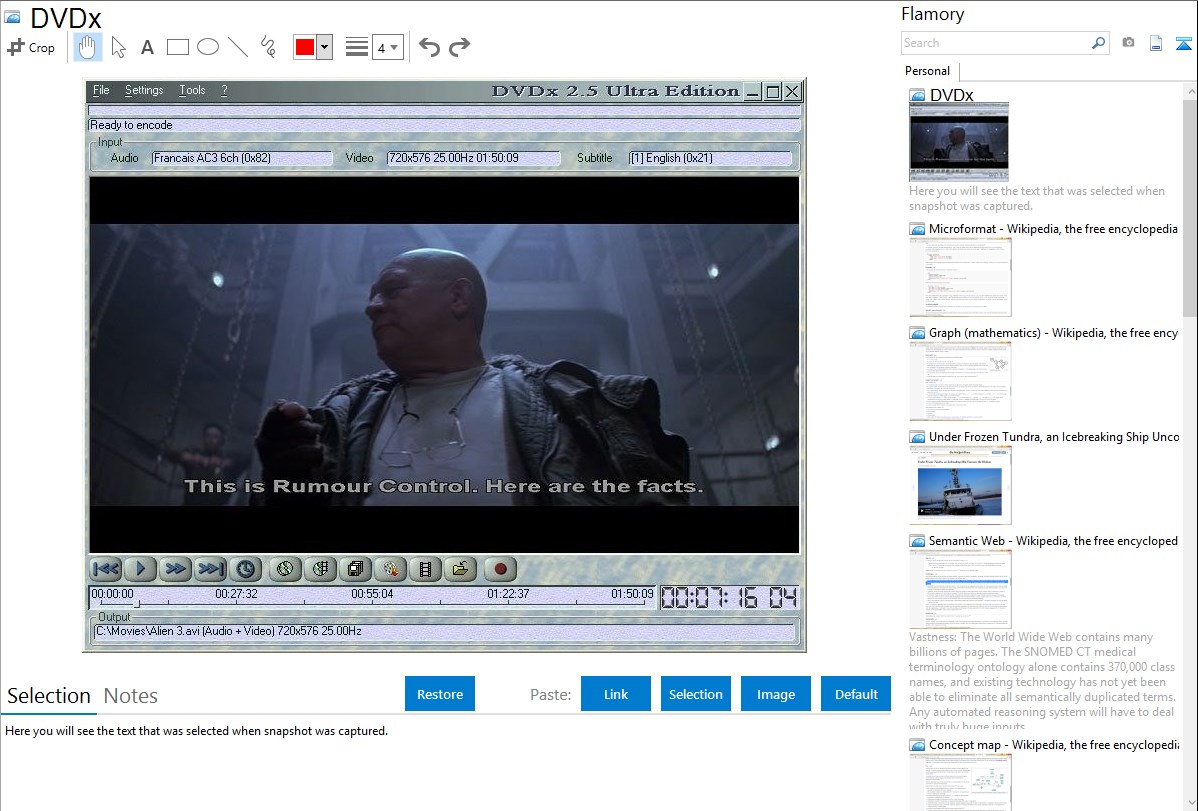Click into the Flamory search field
This screenshot has width=1198, height=811.
[x=995, y=43]
